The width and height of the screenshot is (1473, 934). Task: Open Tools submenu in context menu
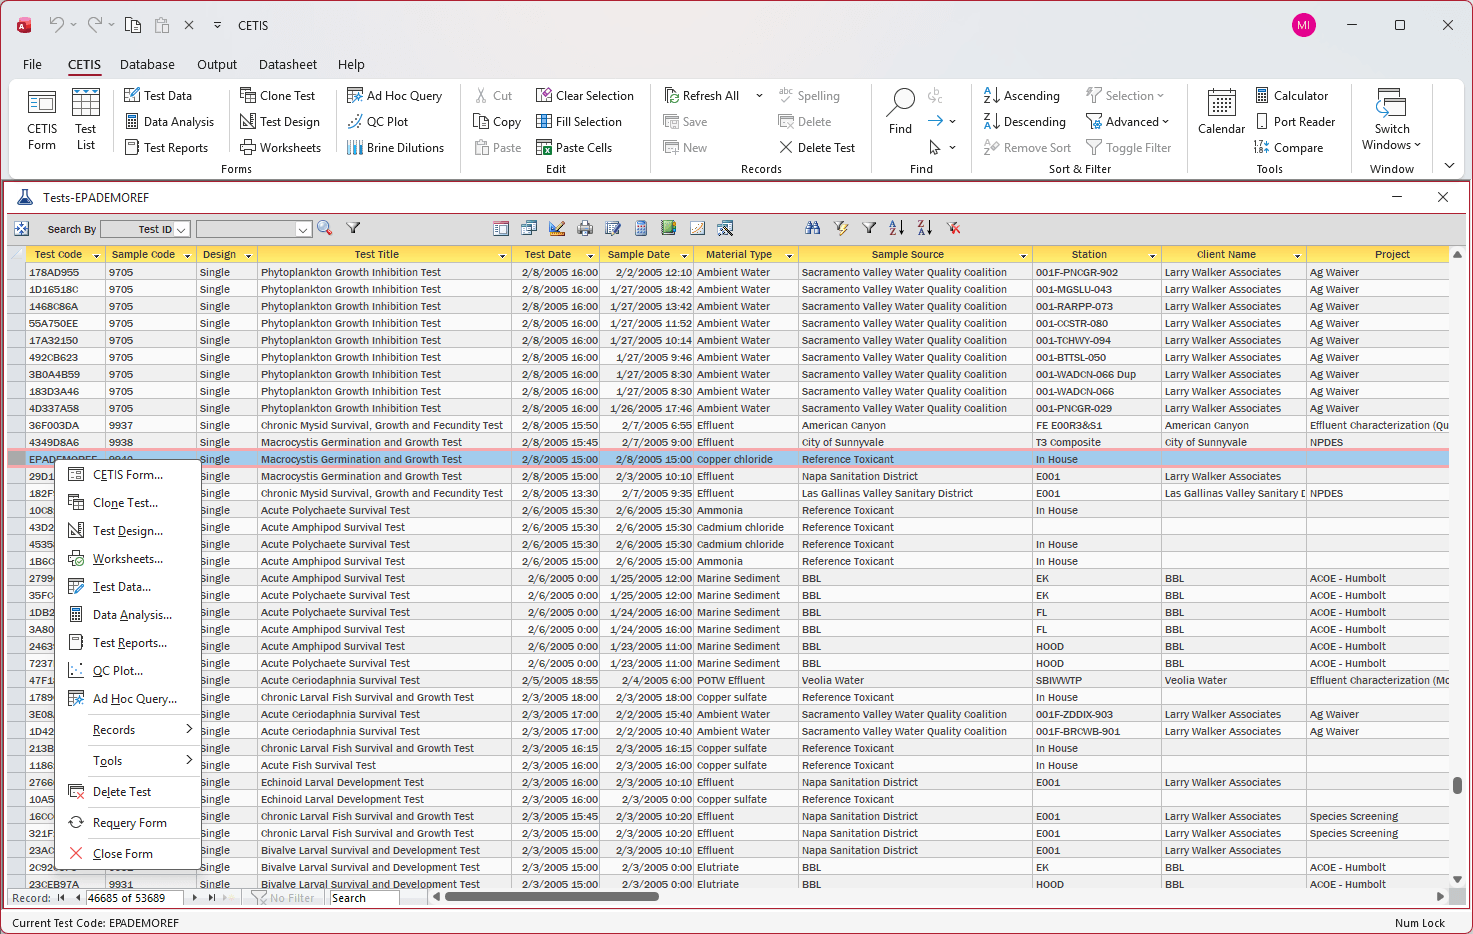[x=128, y=761]
